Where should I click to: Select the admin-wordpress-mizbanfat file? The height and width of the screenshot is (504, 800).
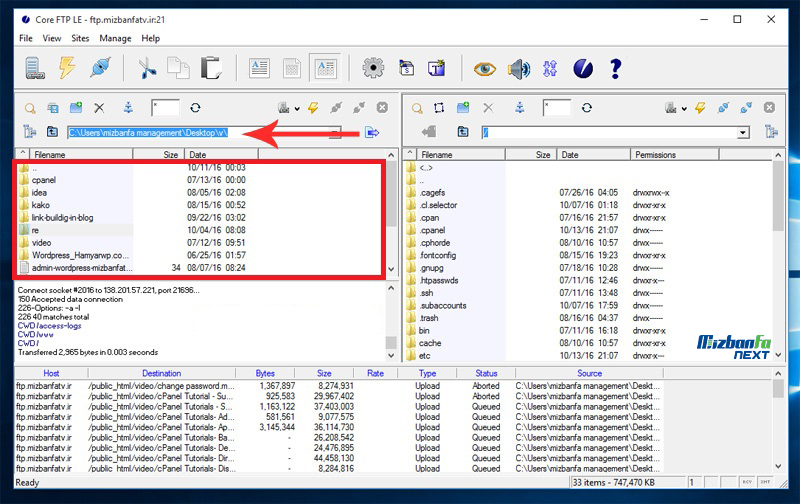click(x=82, y=268)
